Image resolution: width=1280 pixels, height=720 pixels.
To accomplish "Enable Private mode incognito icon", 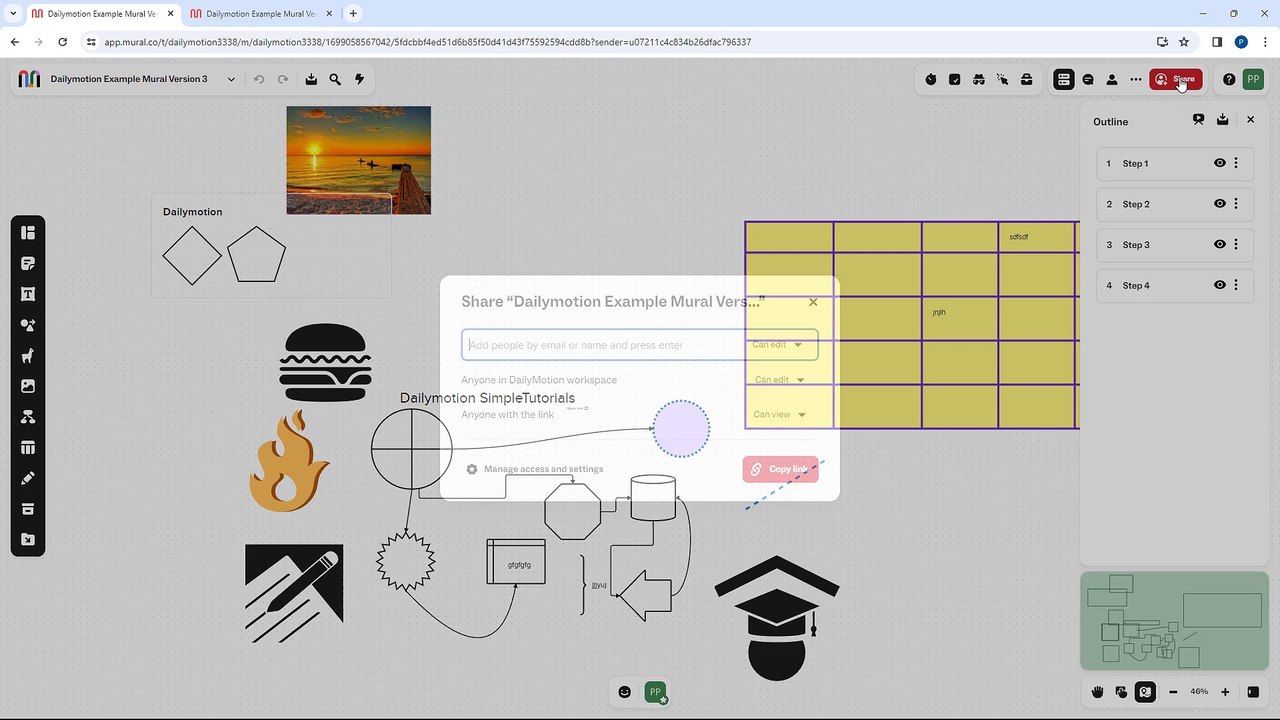I will tap(979, 79).
